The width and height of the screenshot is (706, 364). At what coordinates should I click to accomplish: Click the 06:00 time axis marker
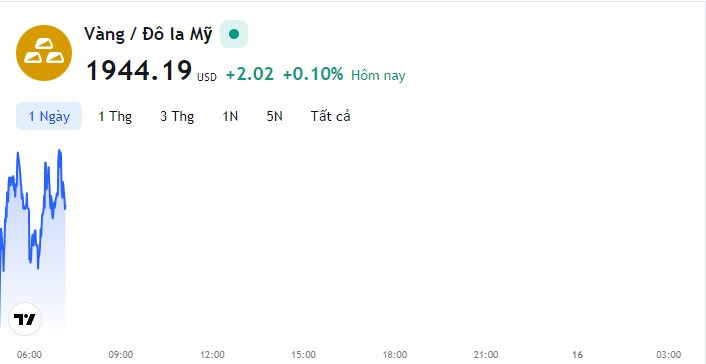[x=29, y=355]
